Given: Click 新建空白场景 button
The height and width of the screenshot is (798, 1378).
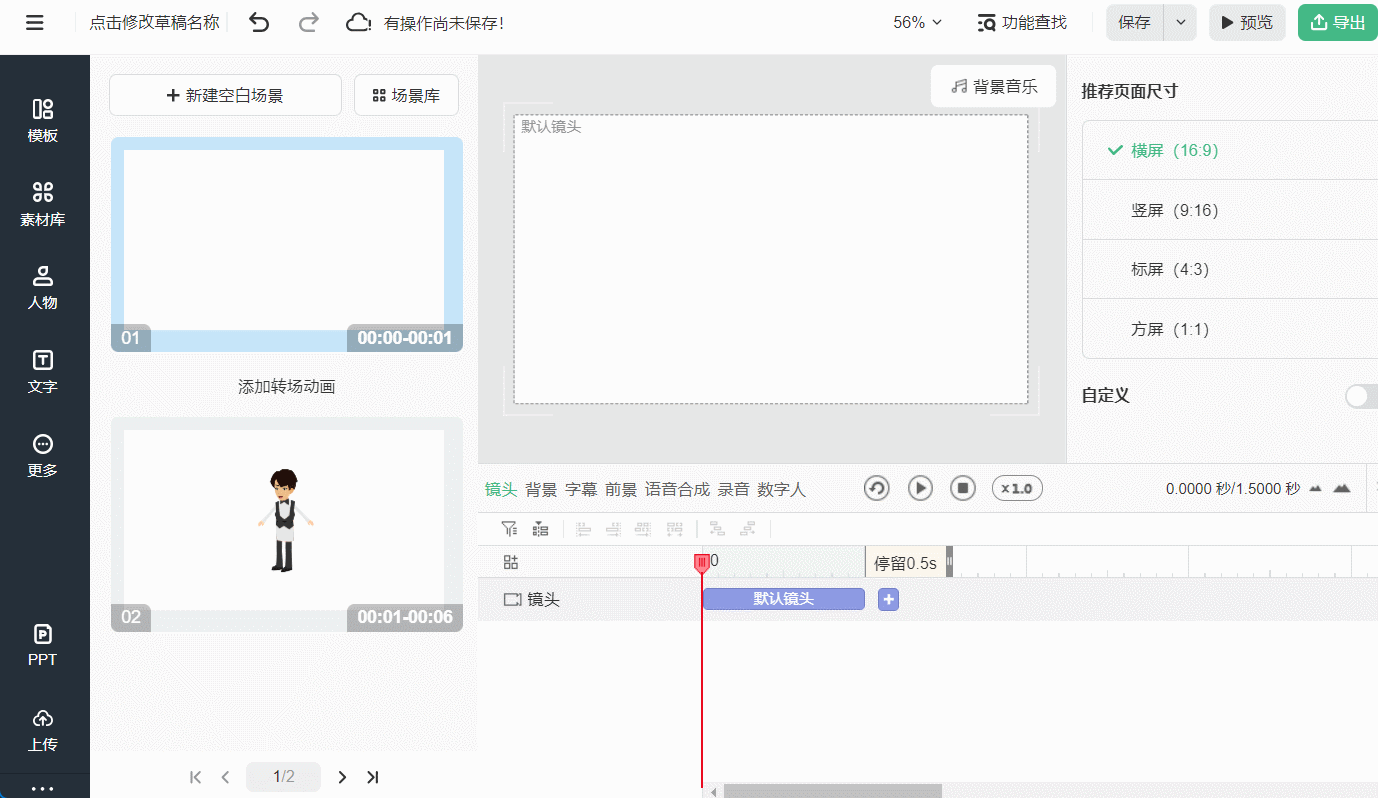Looking at the screenshot, I should (x=225, y=95).
